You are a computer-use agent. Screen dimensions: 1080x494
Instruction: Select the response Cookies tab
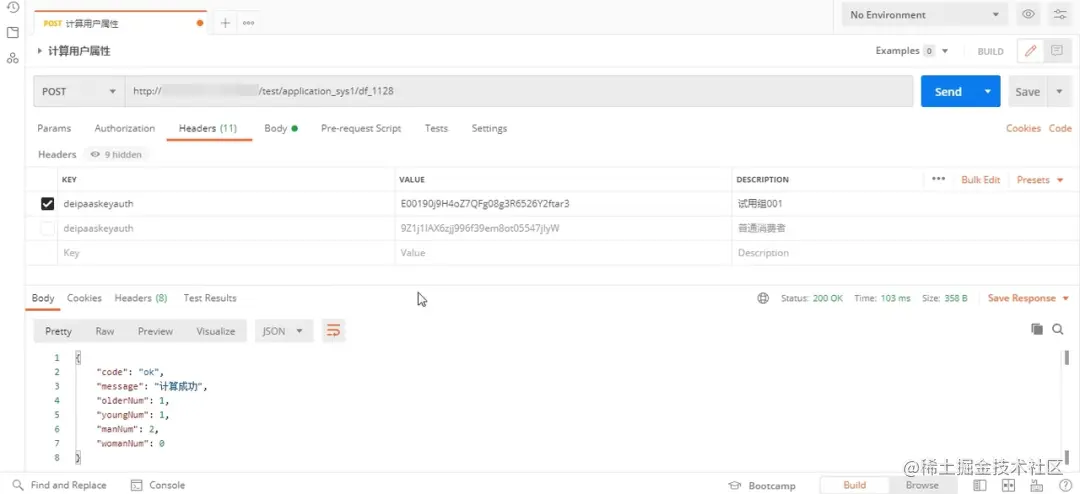pyautogui.click(x=84, y=298)
